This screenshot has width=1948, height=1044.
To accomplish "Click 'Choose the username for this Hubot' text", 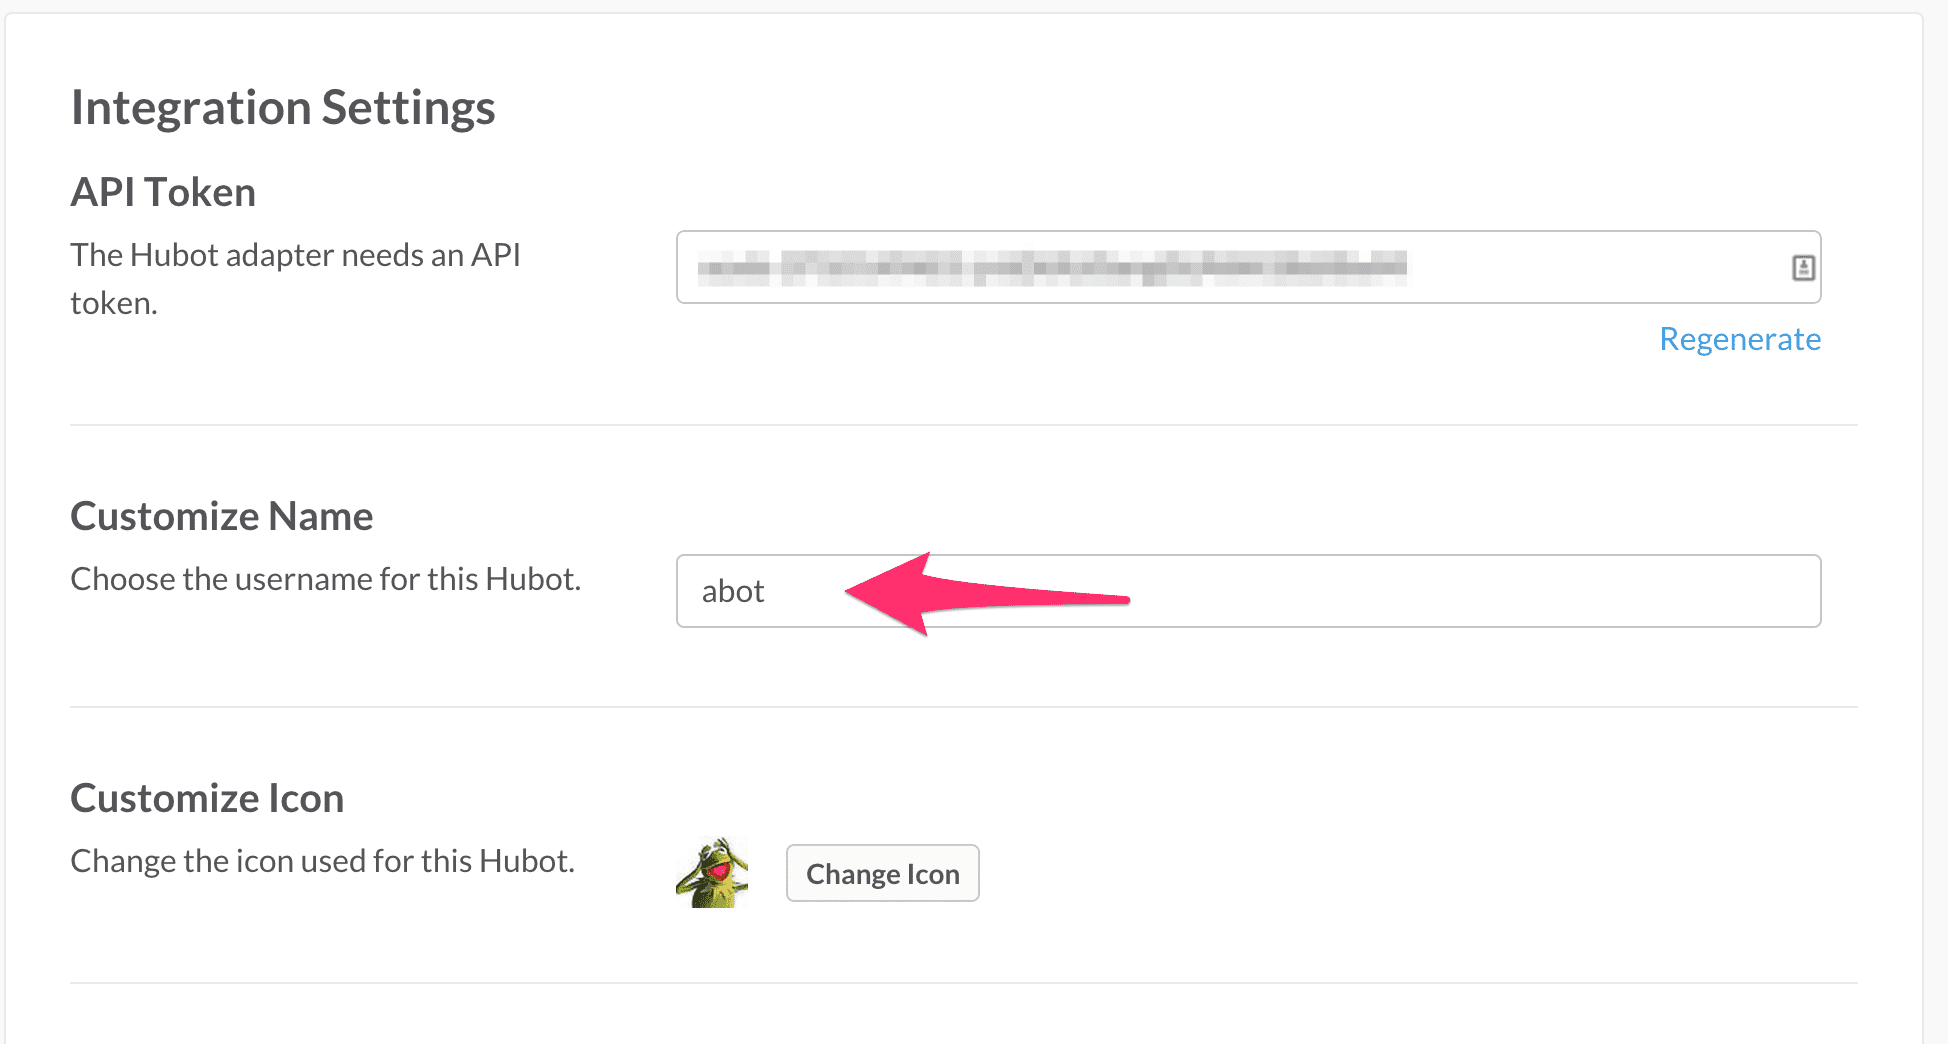I will point(326,579).
